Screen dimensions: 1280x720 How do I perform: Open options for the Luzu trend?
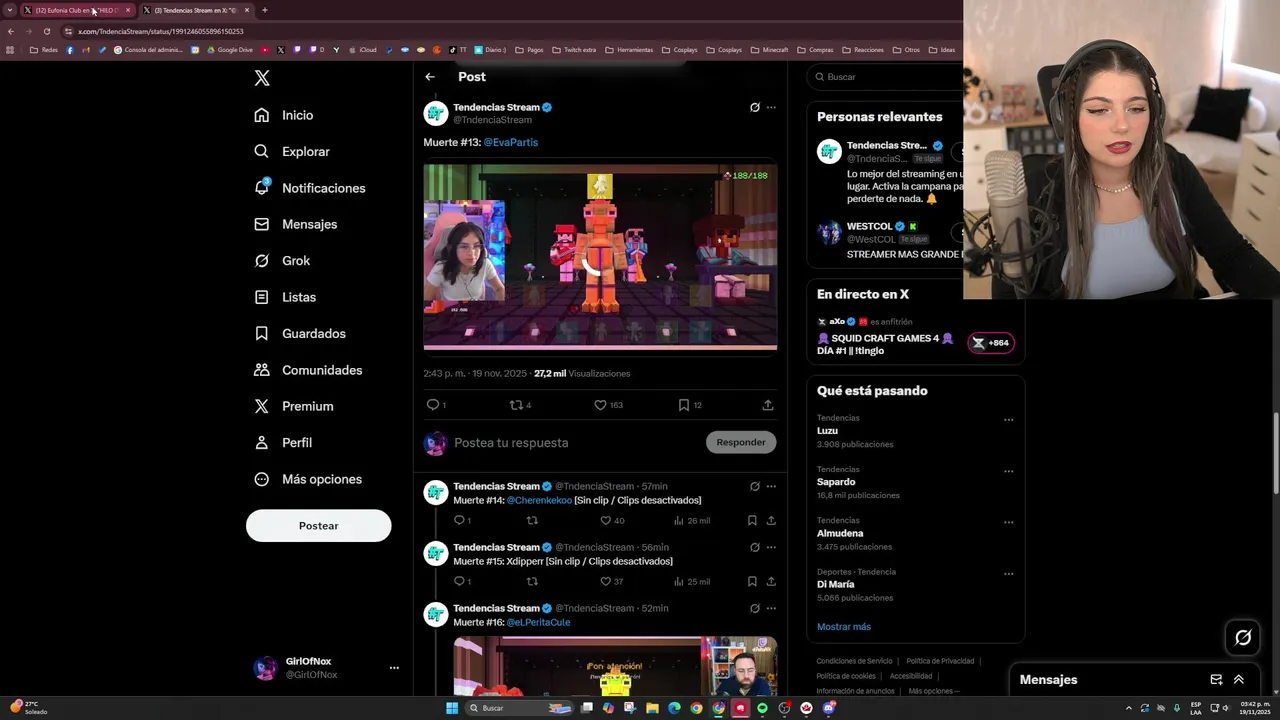(1008, 420)
